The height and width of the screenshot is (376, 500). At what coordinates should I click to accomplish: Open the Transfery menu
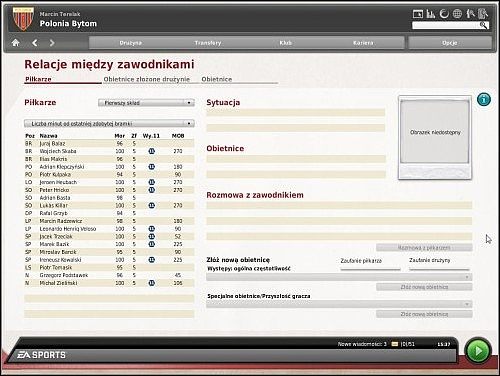coord(208,43)
